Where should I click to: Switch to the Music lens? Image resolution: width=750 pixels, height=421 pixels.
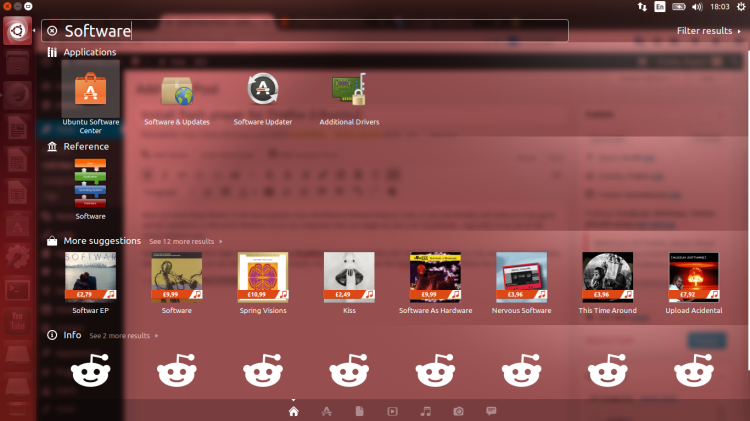pyautogui.click(x=425, y=411)
